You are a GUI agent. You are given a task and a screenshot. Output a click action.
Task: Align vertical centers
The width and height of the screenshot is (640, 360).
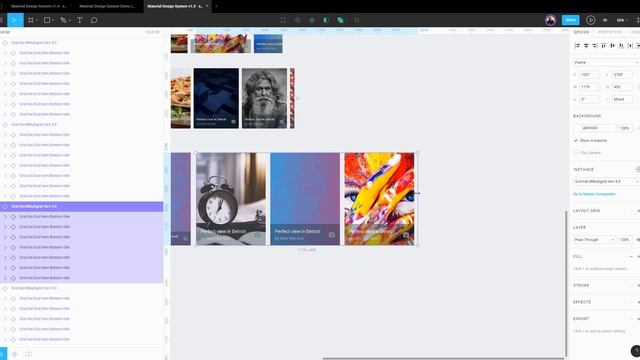(612, 46)
